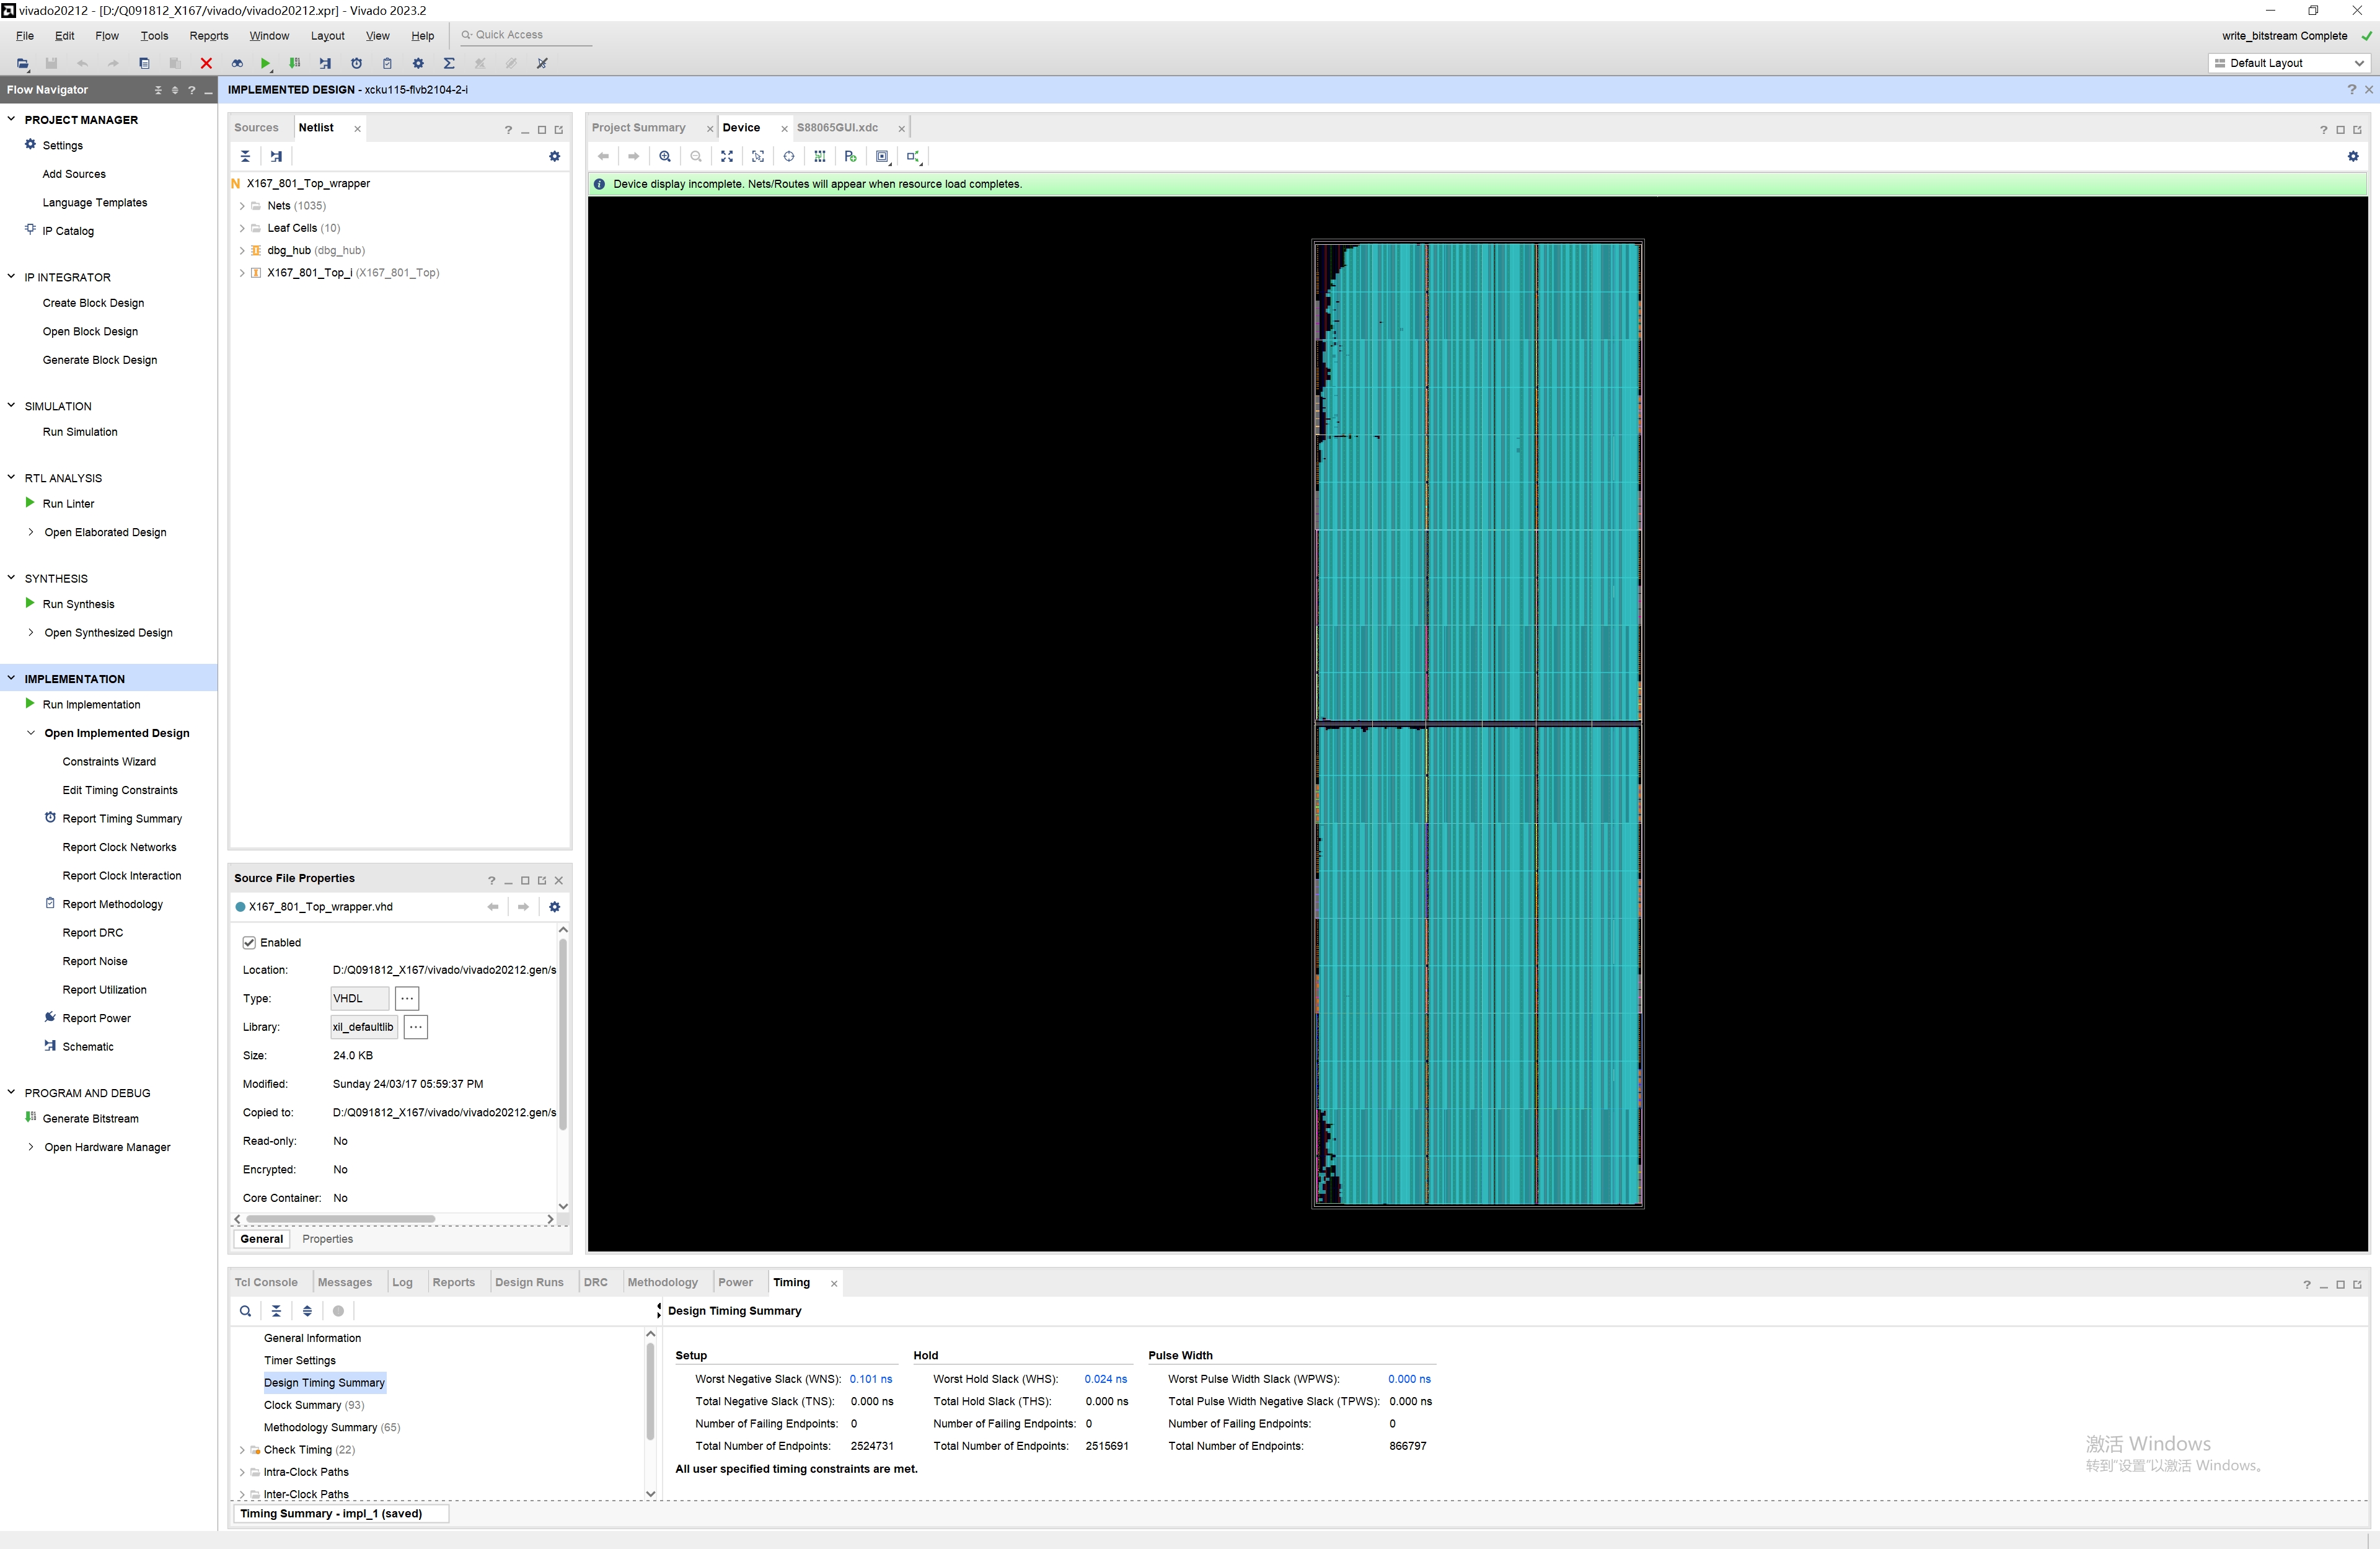Click the Type browse ellipsis button
The height and width of the screenshot is (1549, 2380).
[x=407, y=998]
